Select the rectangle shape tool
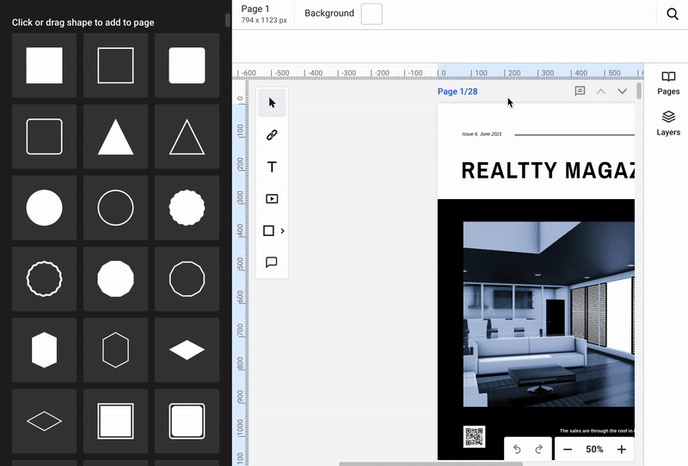Image resolution: width=688 pixels, height=466 pixels. pos(269,231)
